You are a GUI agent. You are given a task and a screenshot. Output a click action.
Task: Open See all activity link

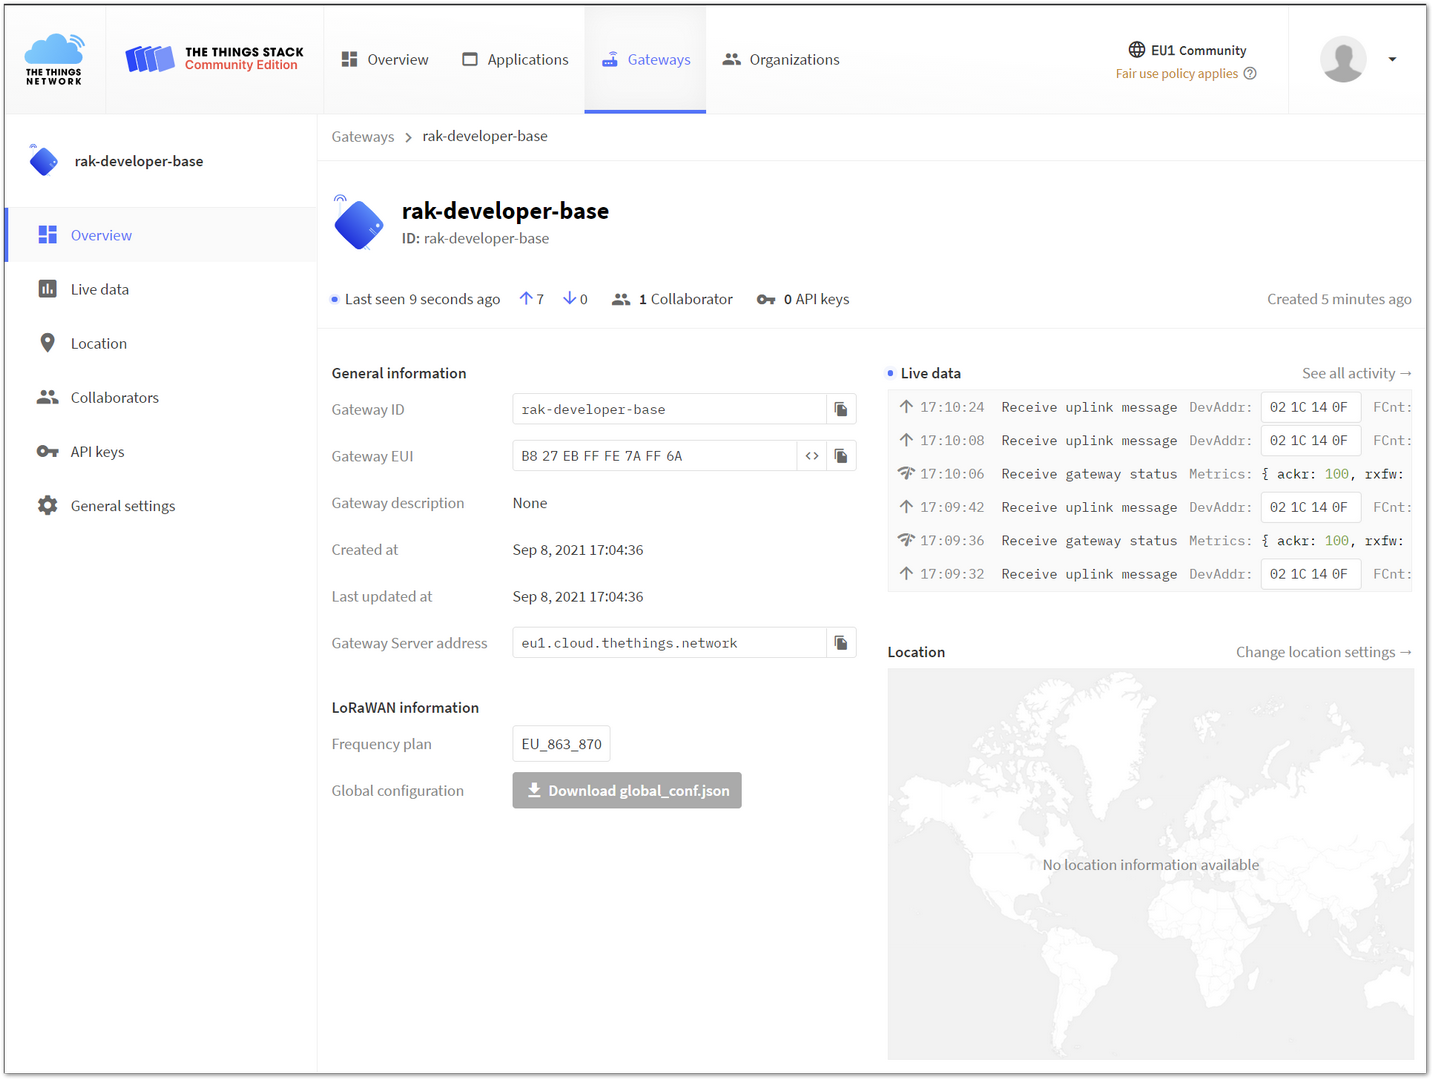pos(1357,373)
